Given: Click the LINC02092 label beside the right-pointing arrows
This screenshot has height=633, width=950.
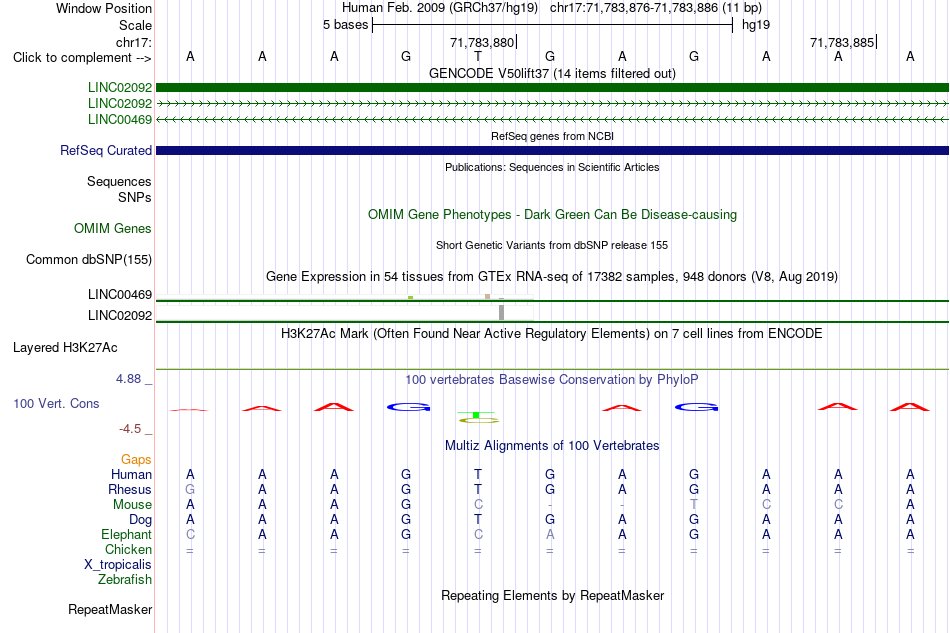Looking at the screenshot, I should pos(119,104).
